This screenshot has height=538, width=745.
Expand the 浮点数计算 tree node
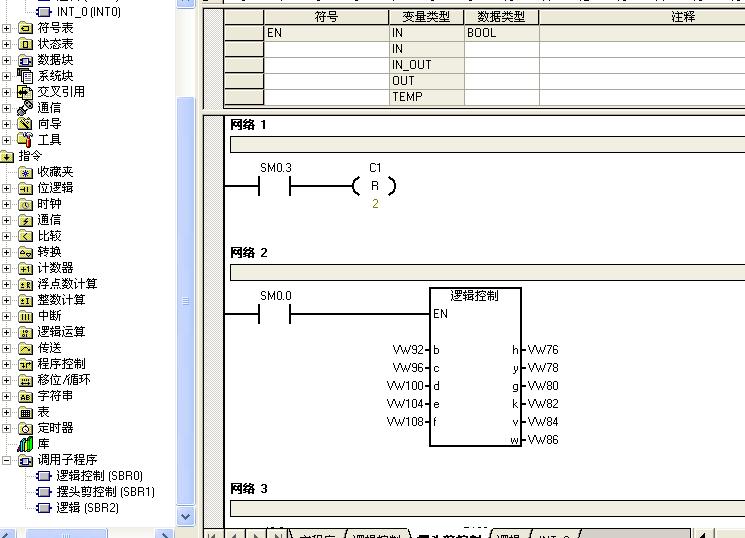pyautogui.click(x=8, y=284)
